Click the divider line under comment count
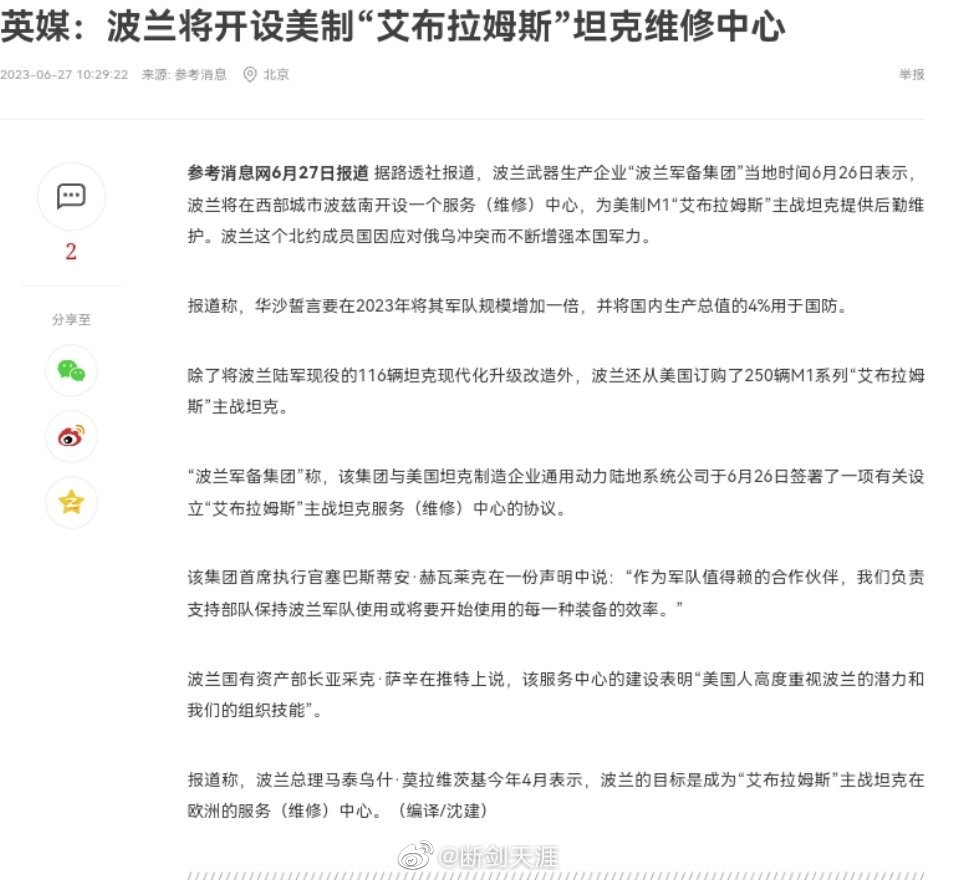Screen dimensions: 960x880 coord(71,285)
